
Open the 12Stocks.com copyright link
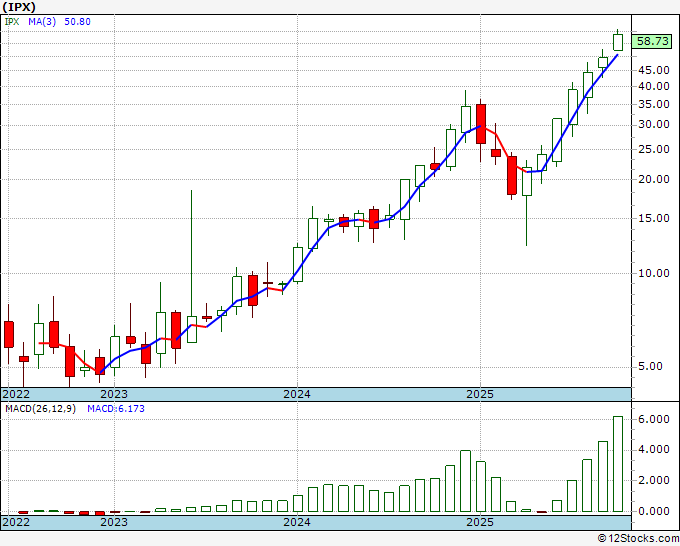pos(638,538)
